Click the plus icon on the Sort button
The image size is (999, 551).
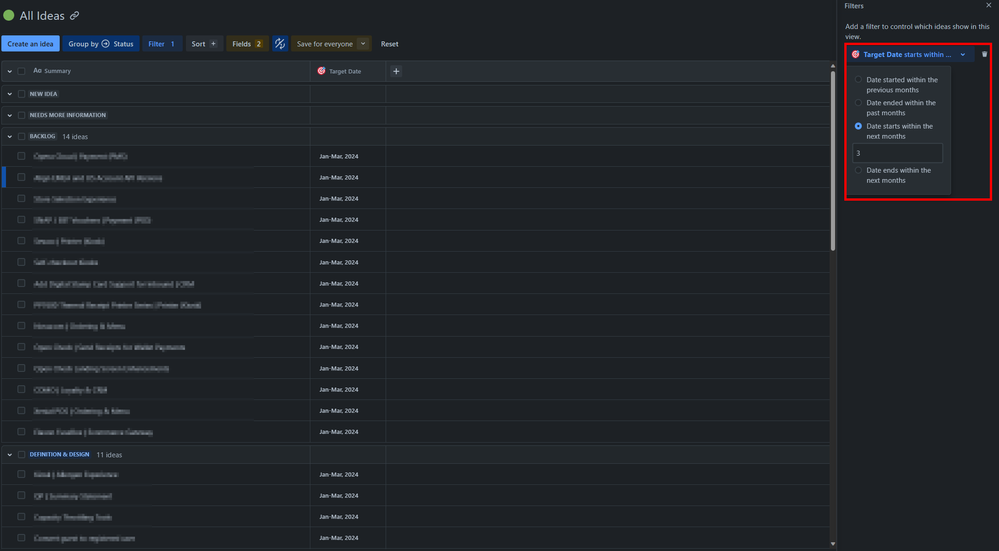point(213,44)
